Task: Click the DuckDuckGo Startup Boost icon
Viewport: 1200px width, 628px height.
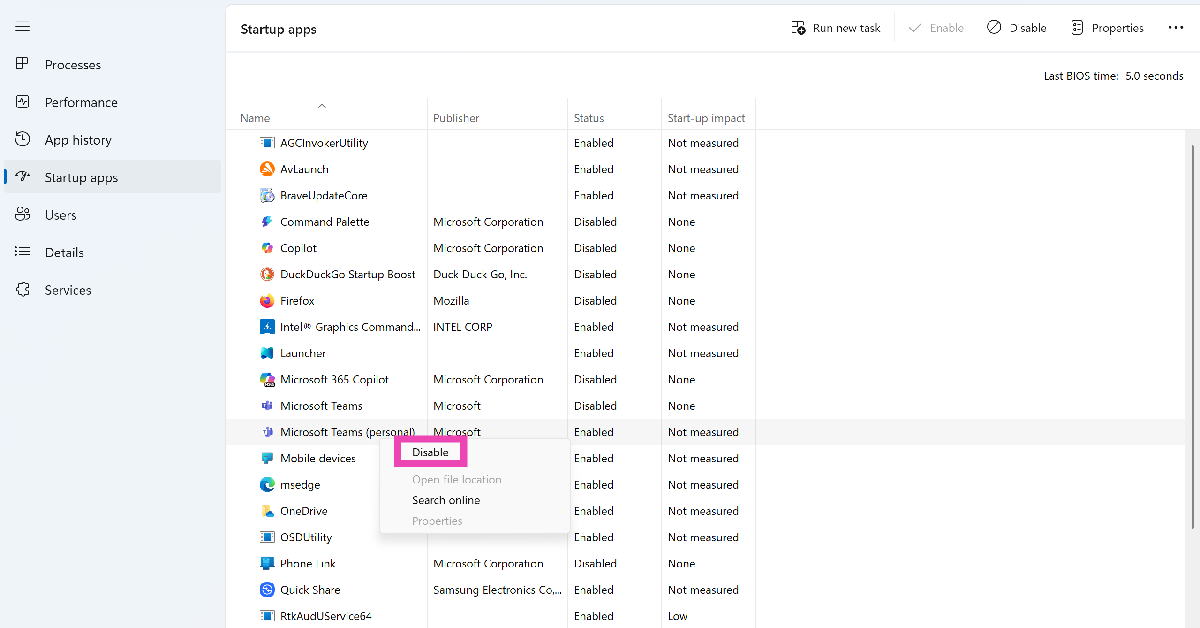Action: (x=267, y=274)
